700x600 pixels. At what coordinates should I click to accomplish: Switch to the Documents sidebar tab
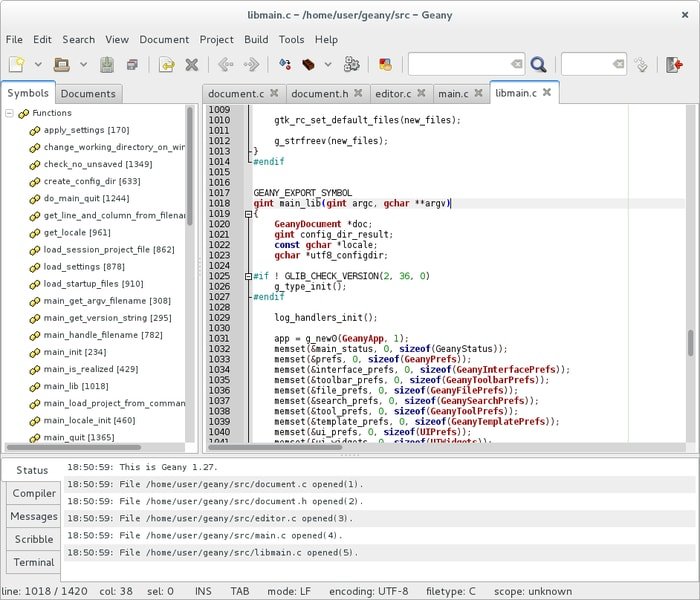[x=88, y=94]
